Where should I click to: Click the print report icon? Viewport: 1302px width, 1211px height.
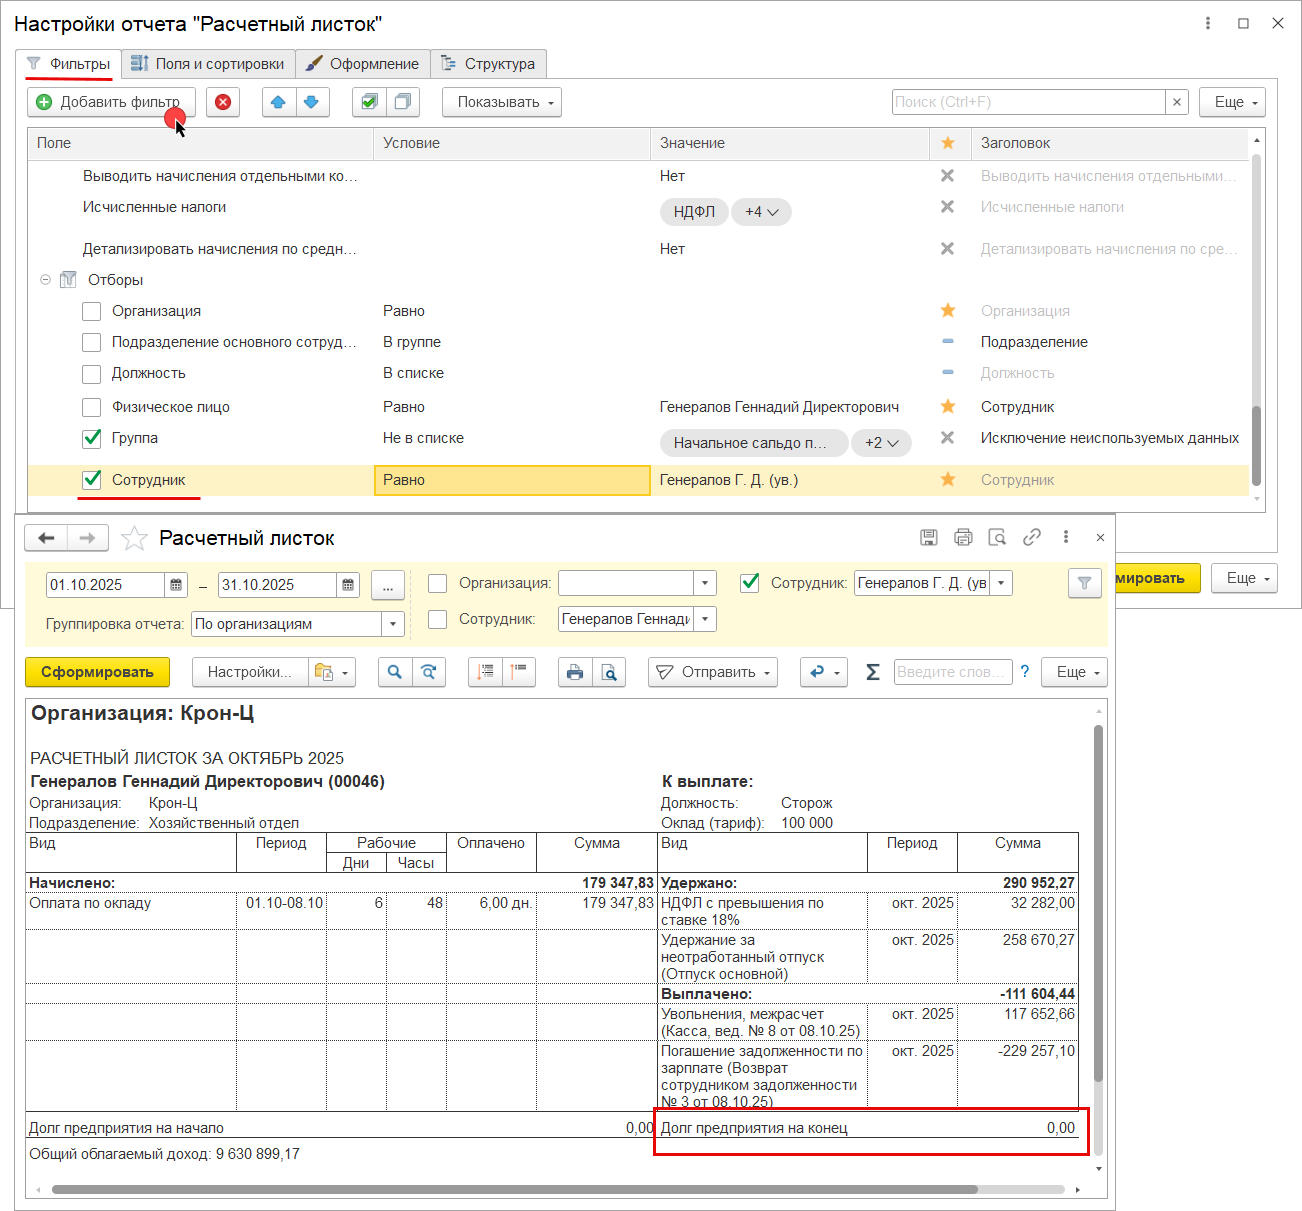pyautogui.click(x=574, y=672)
